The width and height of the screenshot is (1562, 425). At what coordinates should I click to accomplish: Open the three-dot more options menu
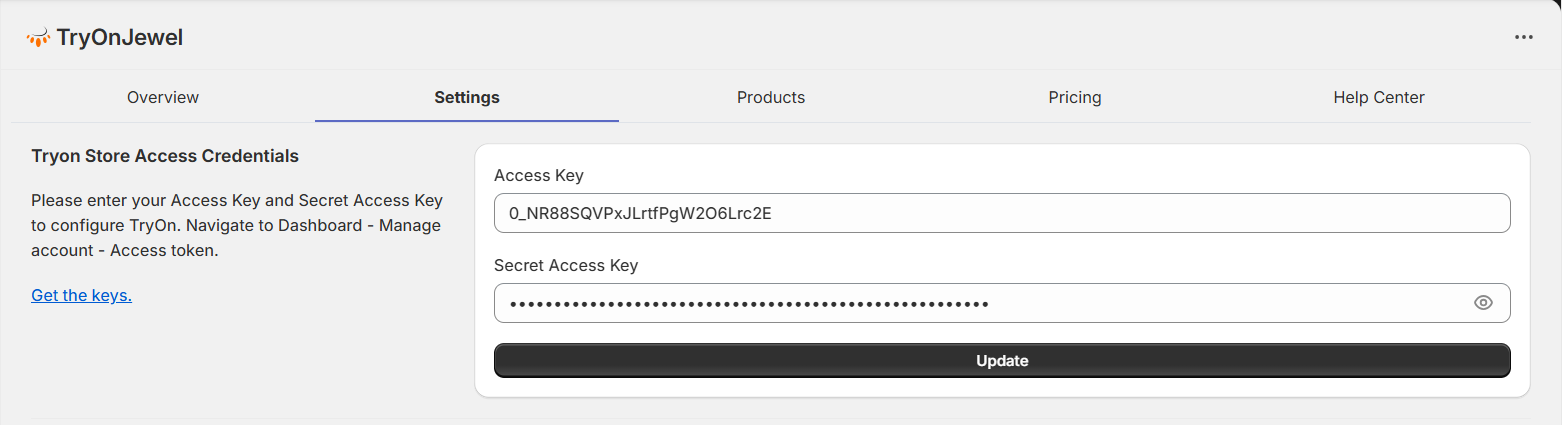coord(1523,37)
